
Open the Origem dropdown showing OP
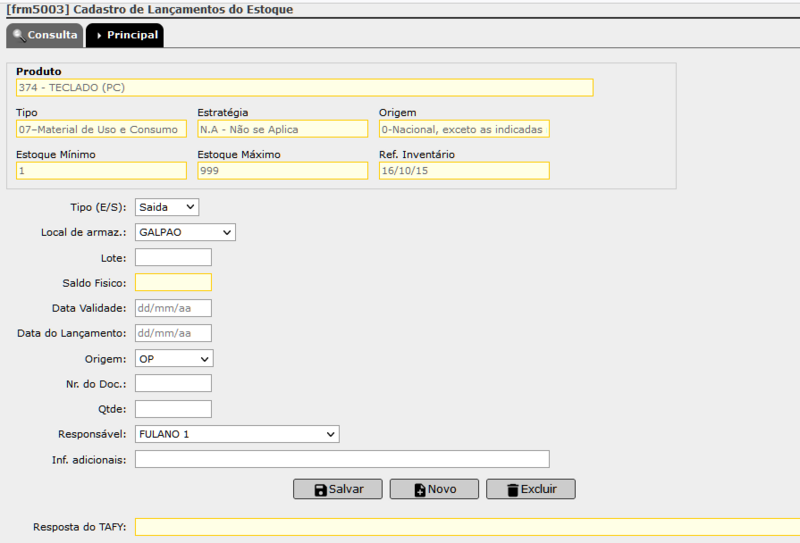(174, 359)
